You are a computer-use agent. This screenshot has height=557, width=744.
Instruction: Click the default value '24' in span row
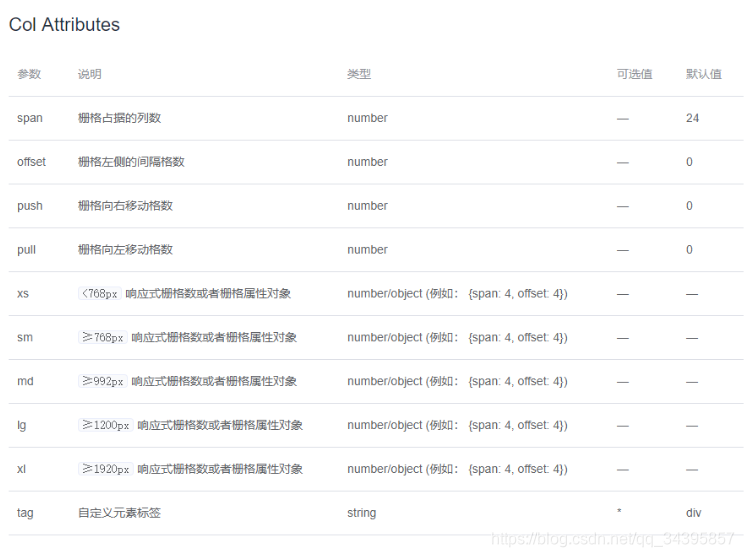[692, 118]
